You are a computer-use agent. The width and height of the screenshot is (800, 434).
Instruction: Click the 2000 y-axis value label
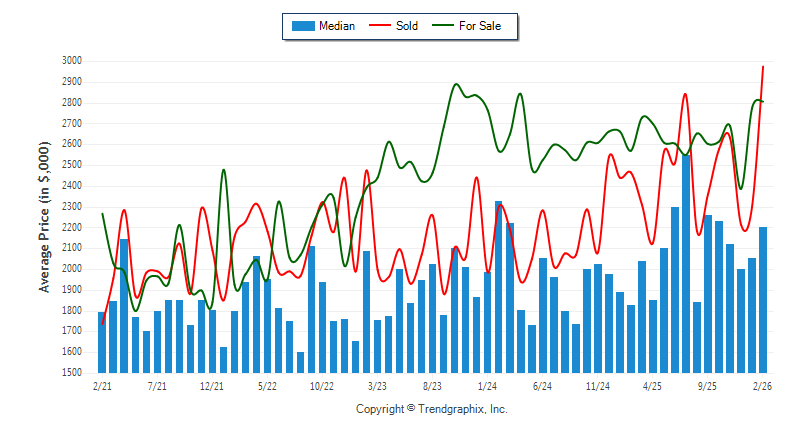[x=70, y=269]
